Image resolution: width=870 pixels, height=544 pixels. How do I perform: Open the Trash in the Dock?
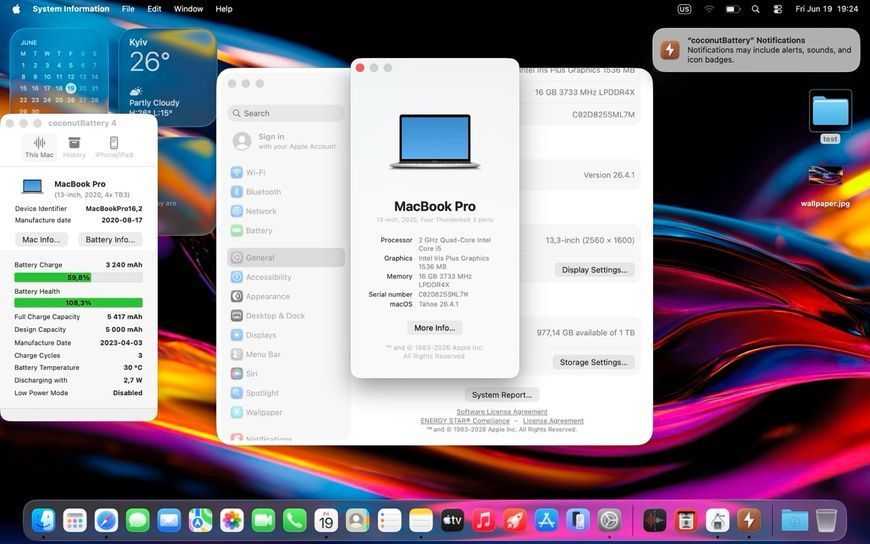click(826, 521)
